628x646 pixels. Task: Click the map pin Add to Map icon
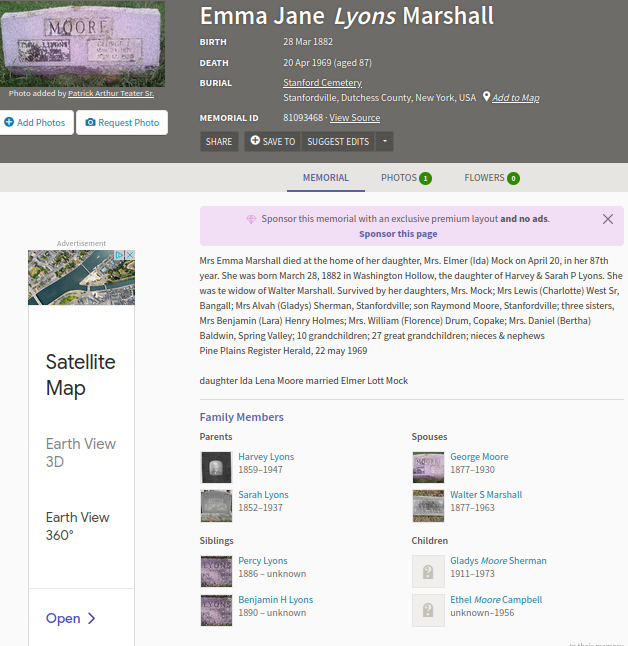[x=486, y=98]
